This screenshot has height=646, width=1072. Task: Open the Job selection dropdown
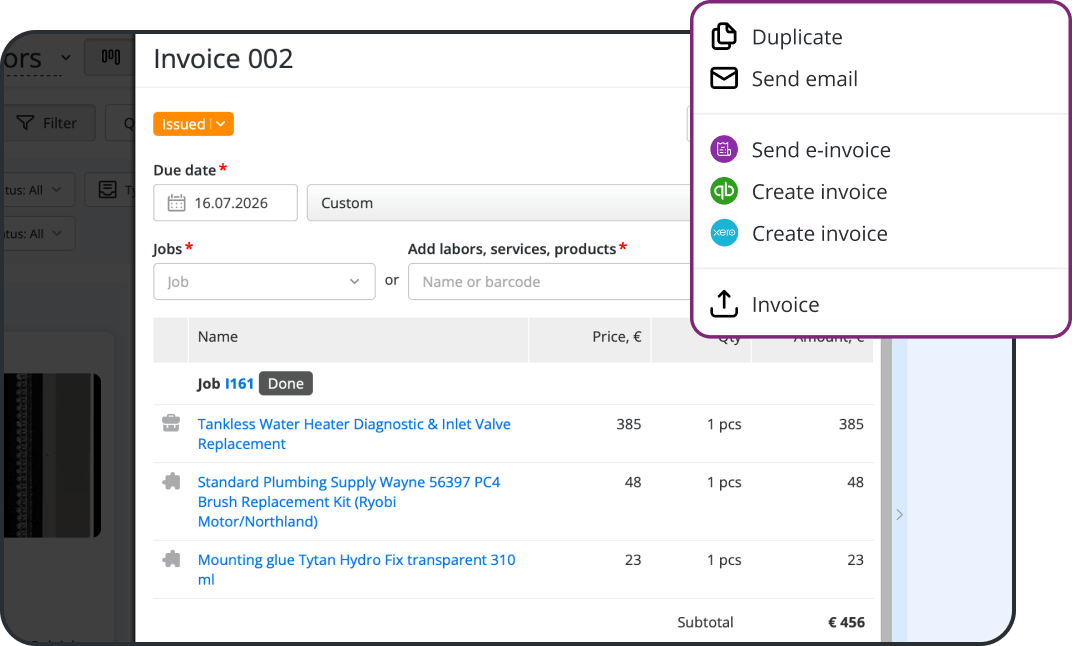pos(264,282)
